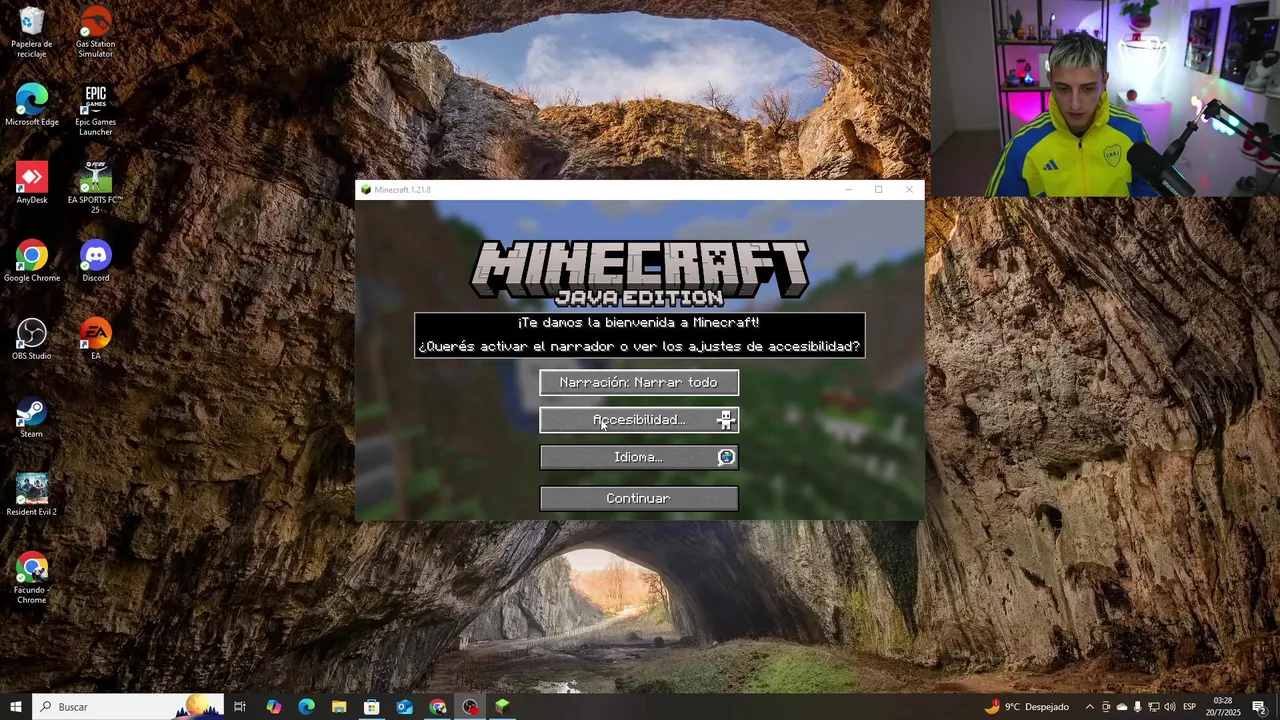Expand hidden system tray icons chevron
This screenshot has width=1280, height=720.
coord(1089,707)
